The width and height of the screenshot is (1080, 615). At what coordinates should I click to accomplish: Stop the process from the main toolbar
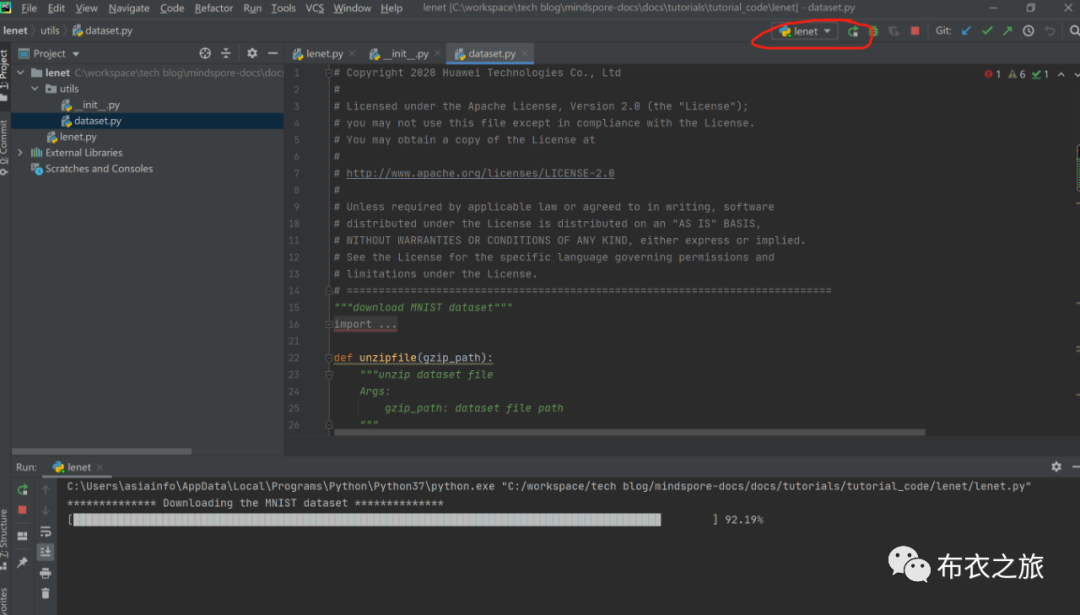915,31
